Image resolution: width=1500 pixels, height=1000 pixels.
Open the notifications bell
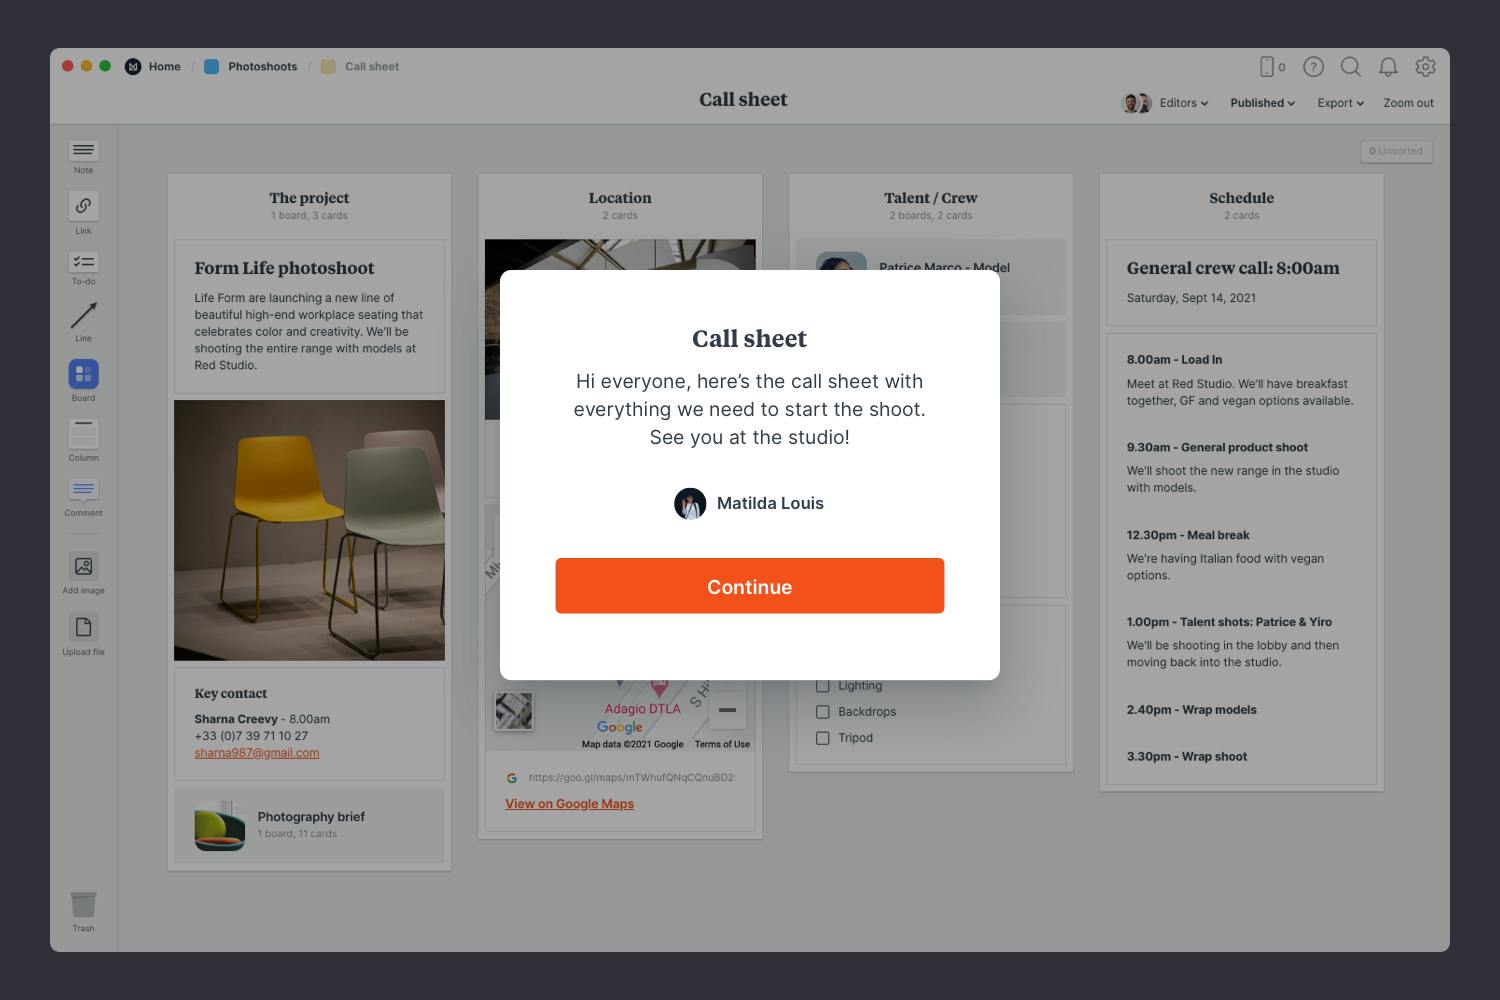pos(1388,67)
